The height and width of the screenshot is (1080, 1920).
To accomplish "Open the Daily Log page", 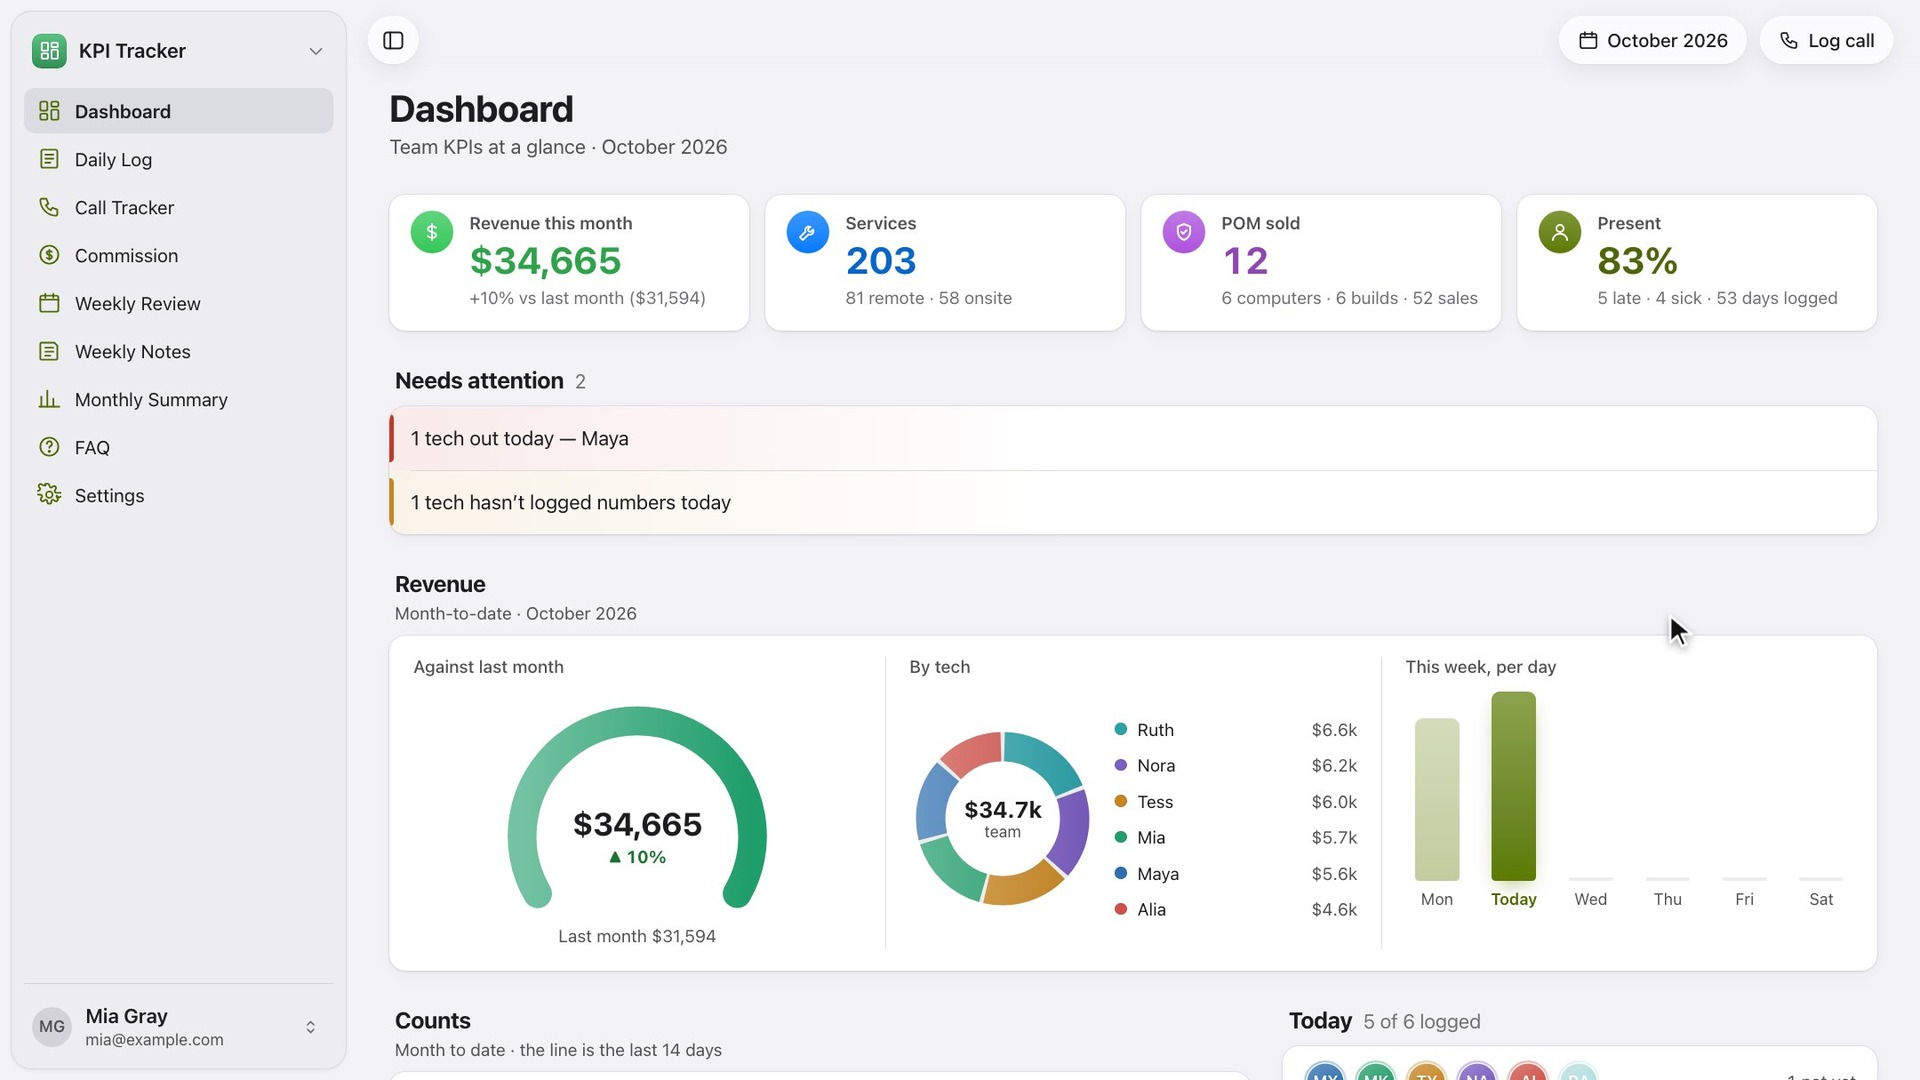I will 178,159.
